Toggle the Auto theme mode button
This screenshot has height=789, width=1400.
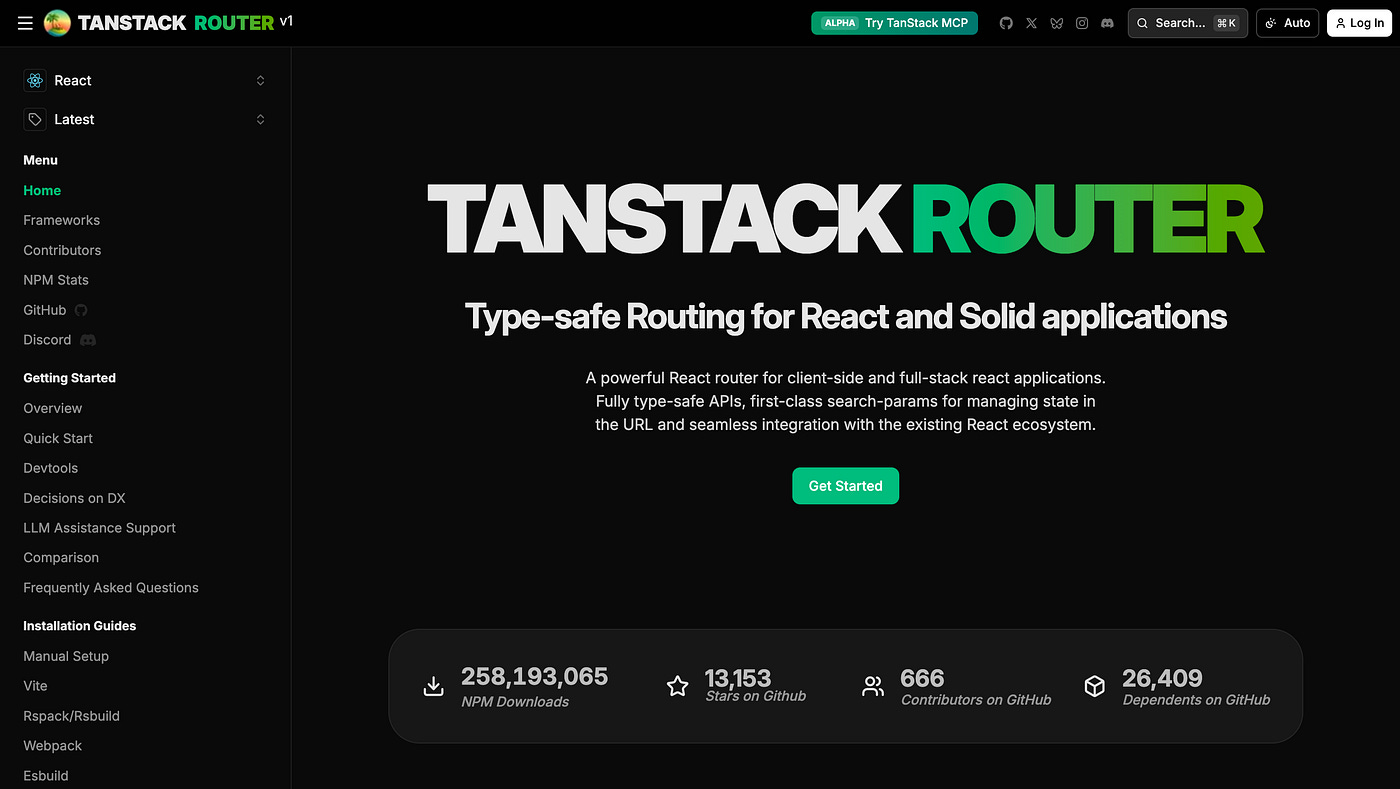coord(1288,23)
